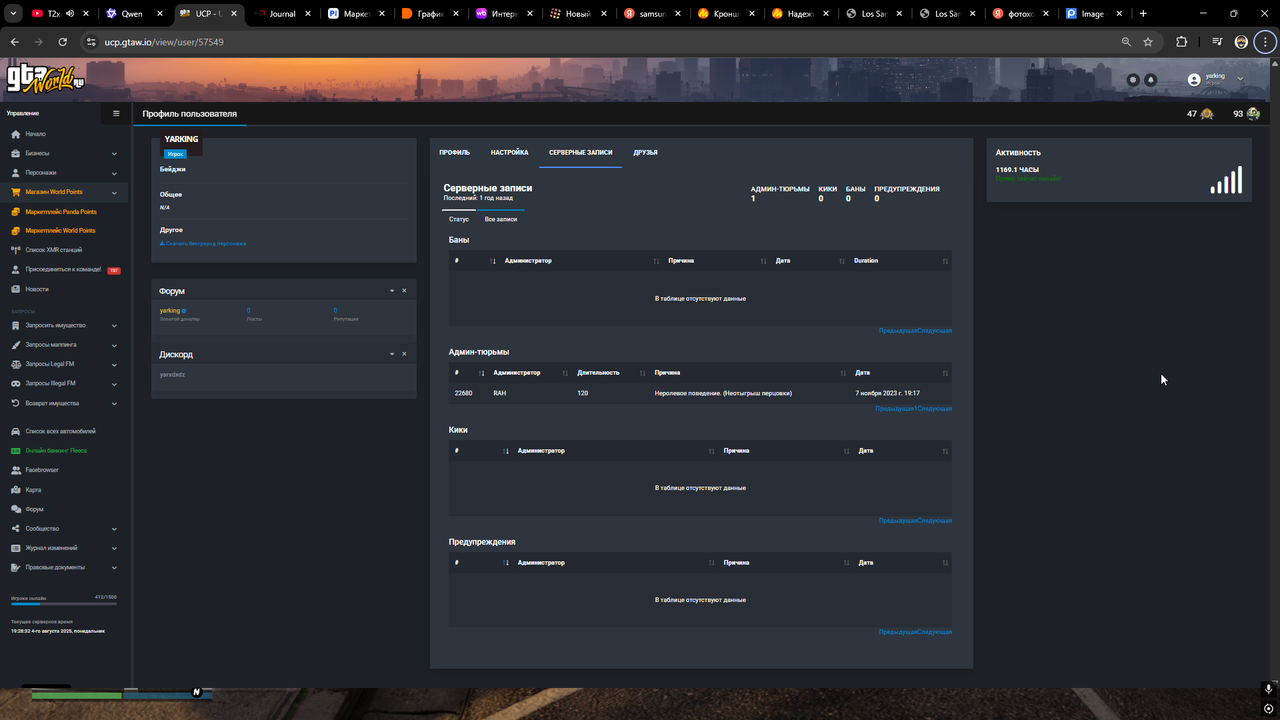Close the Форум panel with X

pyautogui.click(x=404, y=291)
